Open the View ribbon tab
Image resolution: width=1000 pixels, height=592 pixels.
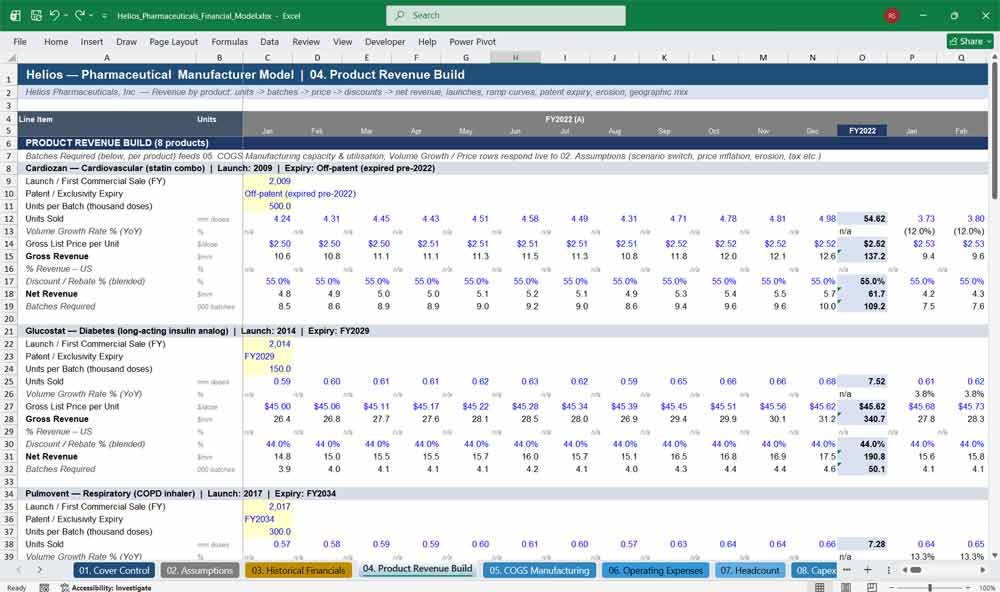coord(342,41)
